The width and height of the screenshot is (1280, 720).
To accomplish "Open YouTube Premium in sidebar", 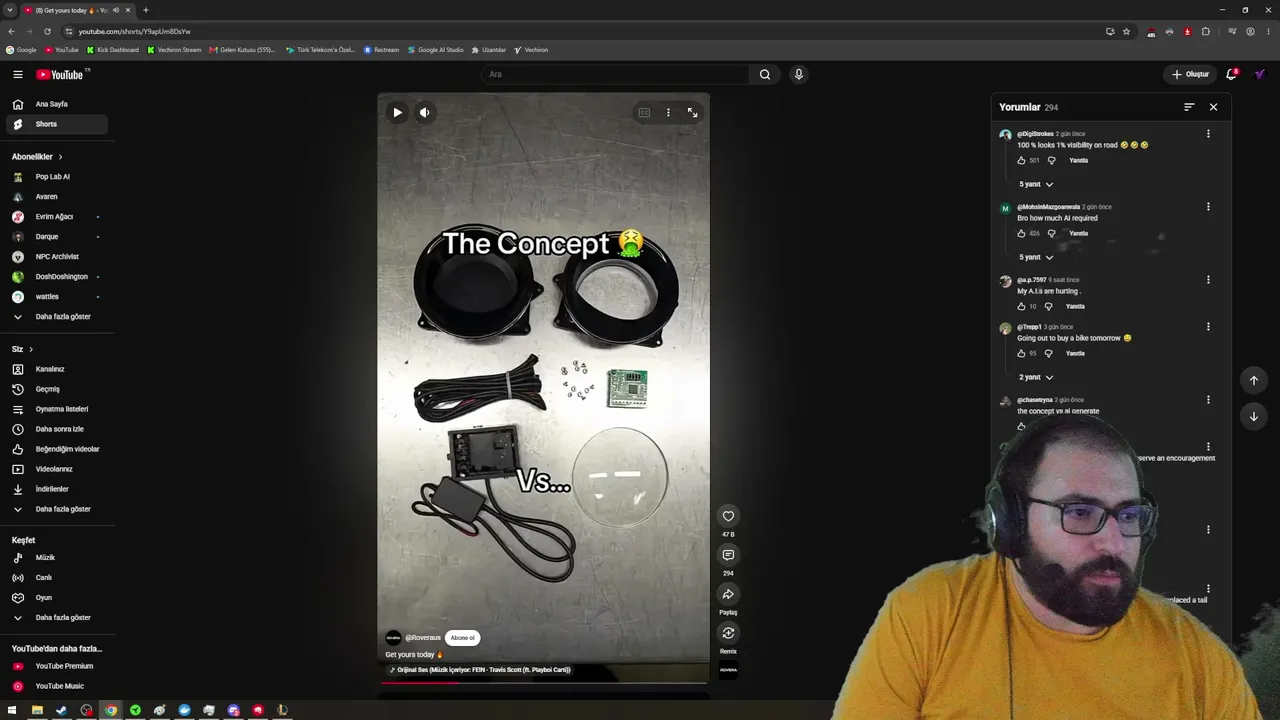I will coord(58,666).
